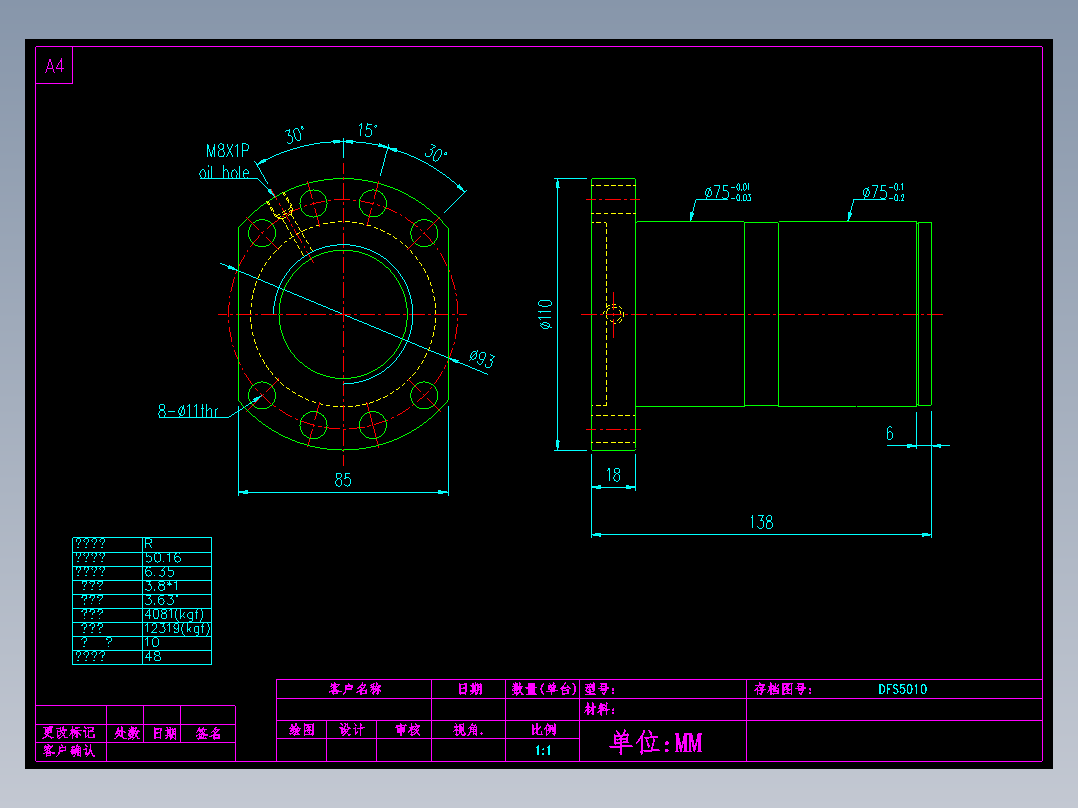Click the 1:1 scale value
This screenshot has height=808, width=1078.
[543, 750]
